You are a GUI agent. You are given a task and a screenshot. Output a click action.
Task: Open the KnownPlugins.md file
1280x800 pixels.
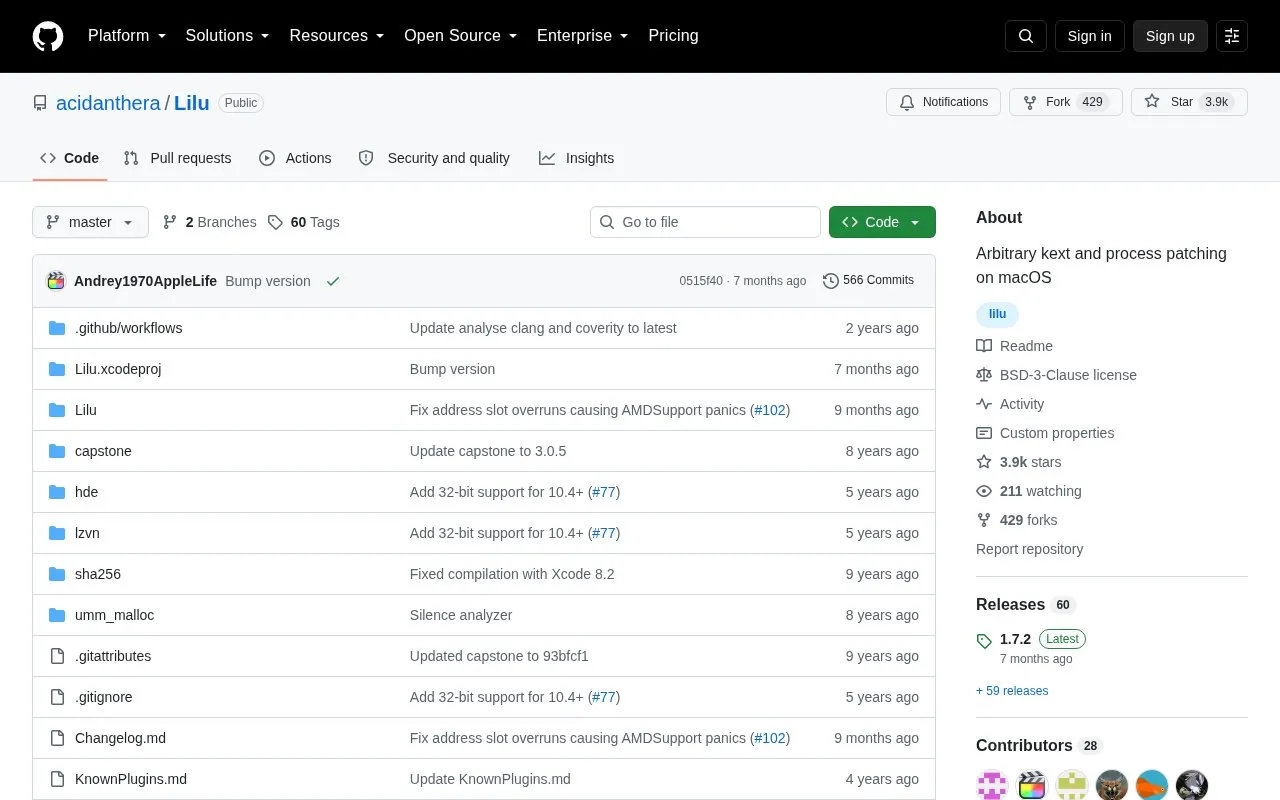pos(131,779)
